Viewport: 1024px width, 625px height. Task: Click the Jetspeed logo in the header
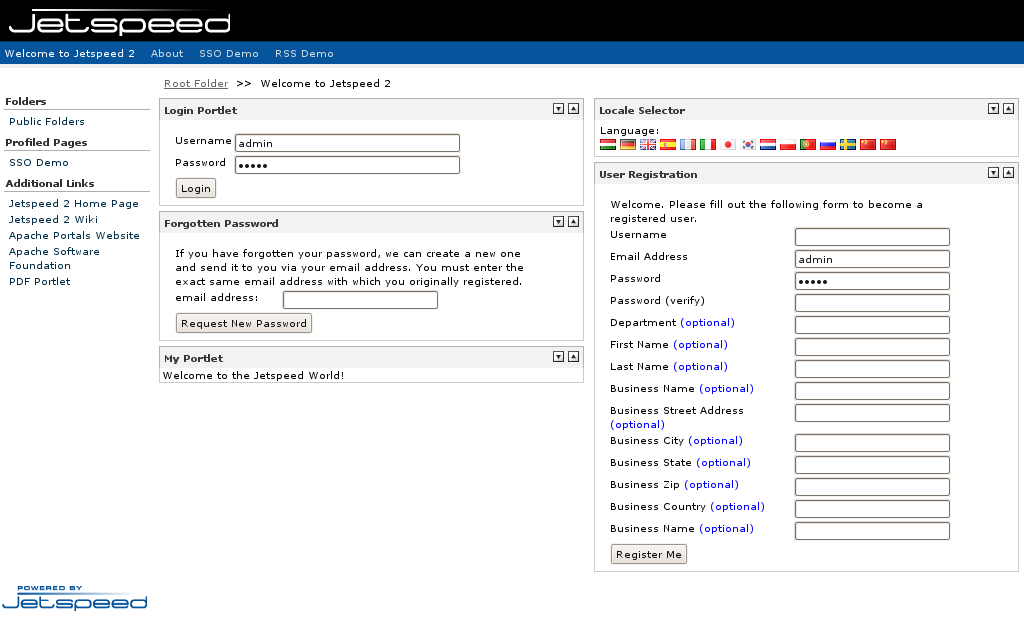pos(120,22)
